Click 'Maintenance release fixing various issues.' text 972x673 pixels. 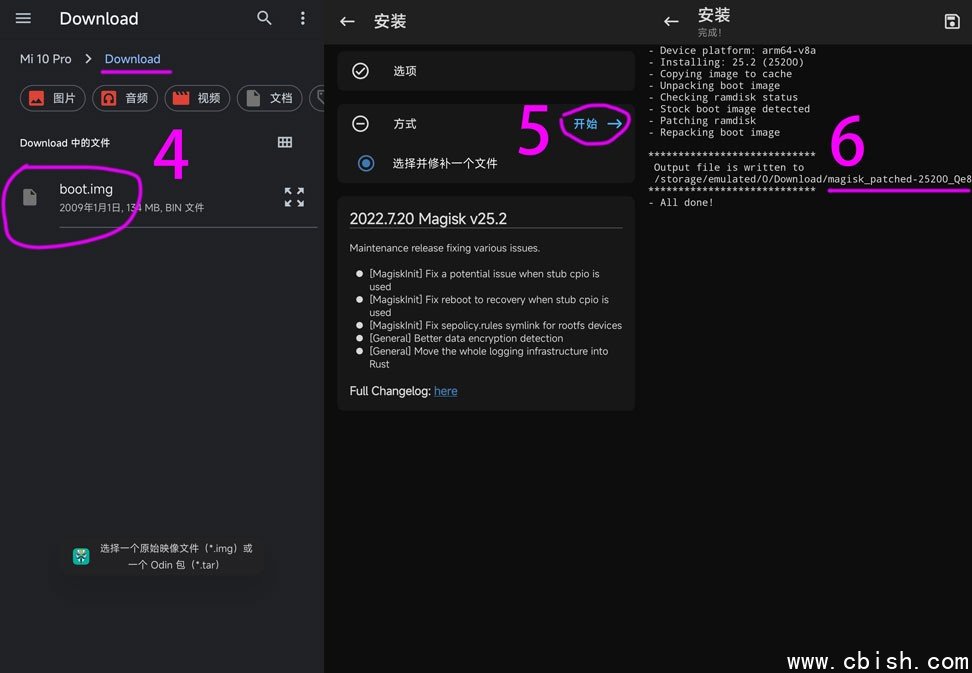coord(444,248)
